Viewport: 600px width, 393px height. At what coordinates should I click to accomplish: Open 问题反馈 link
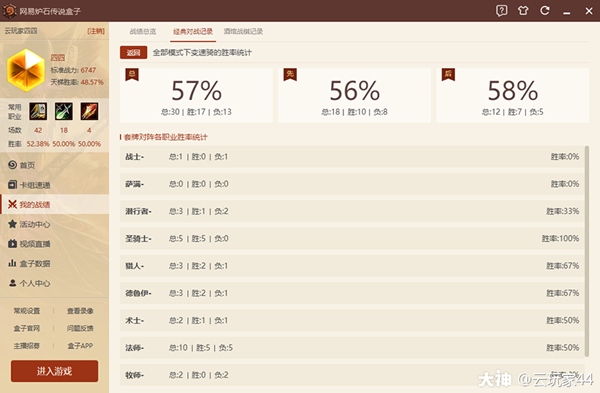pos(80,328)
